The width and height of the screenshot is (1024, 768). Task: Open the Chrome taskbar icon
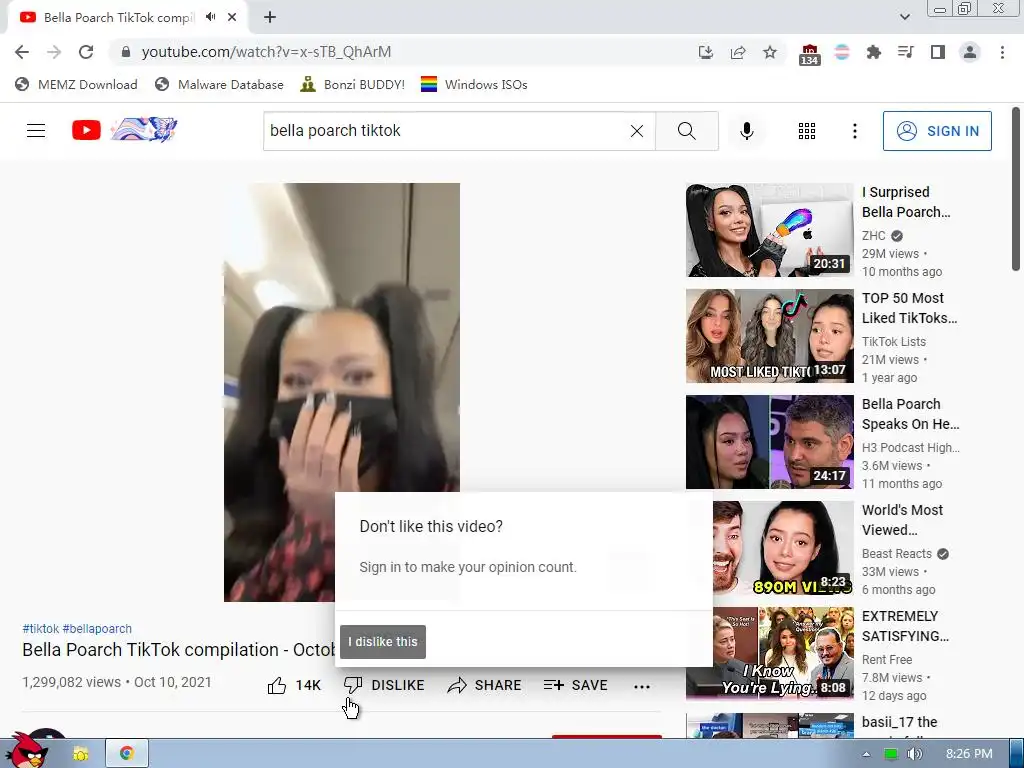(127, 754)
